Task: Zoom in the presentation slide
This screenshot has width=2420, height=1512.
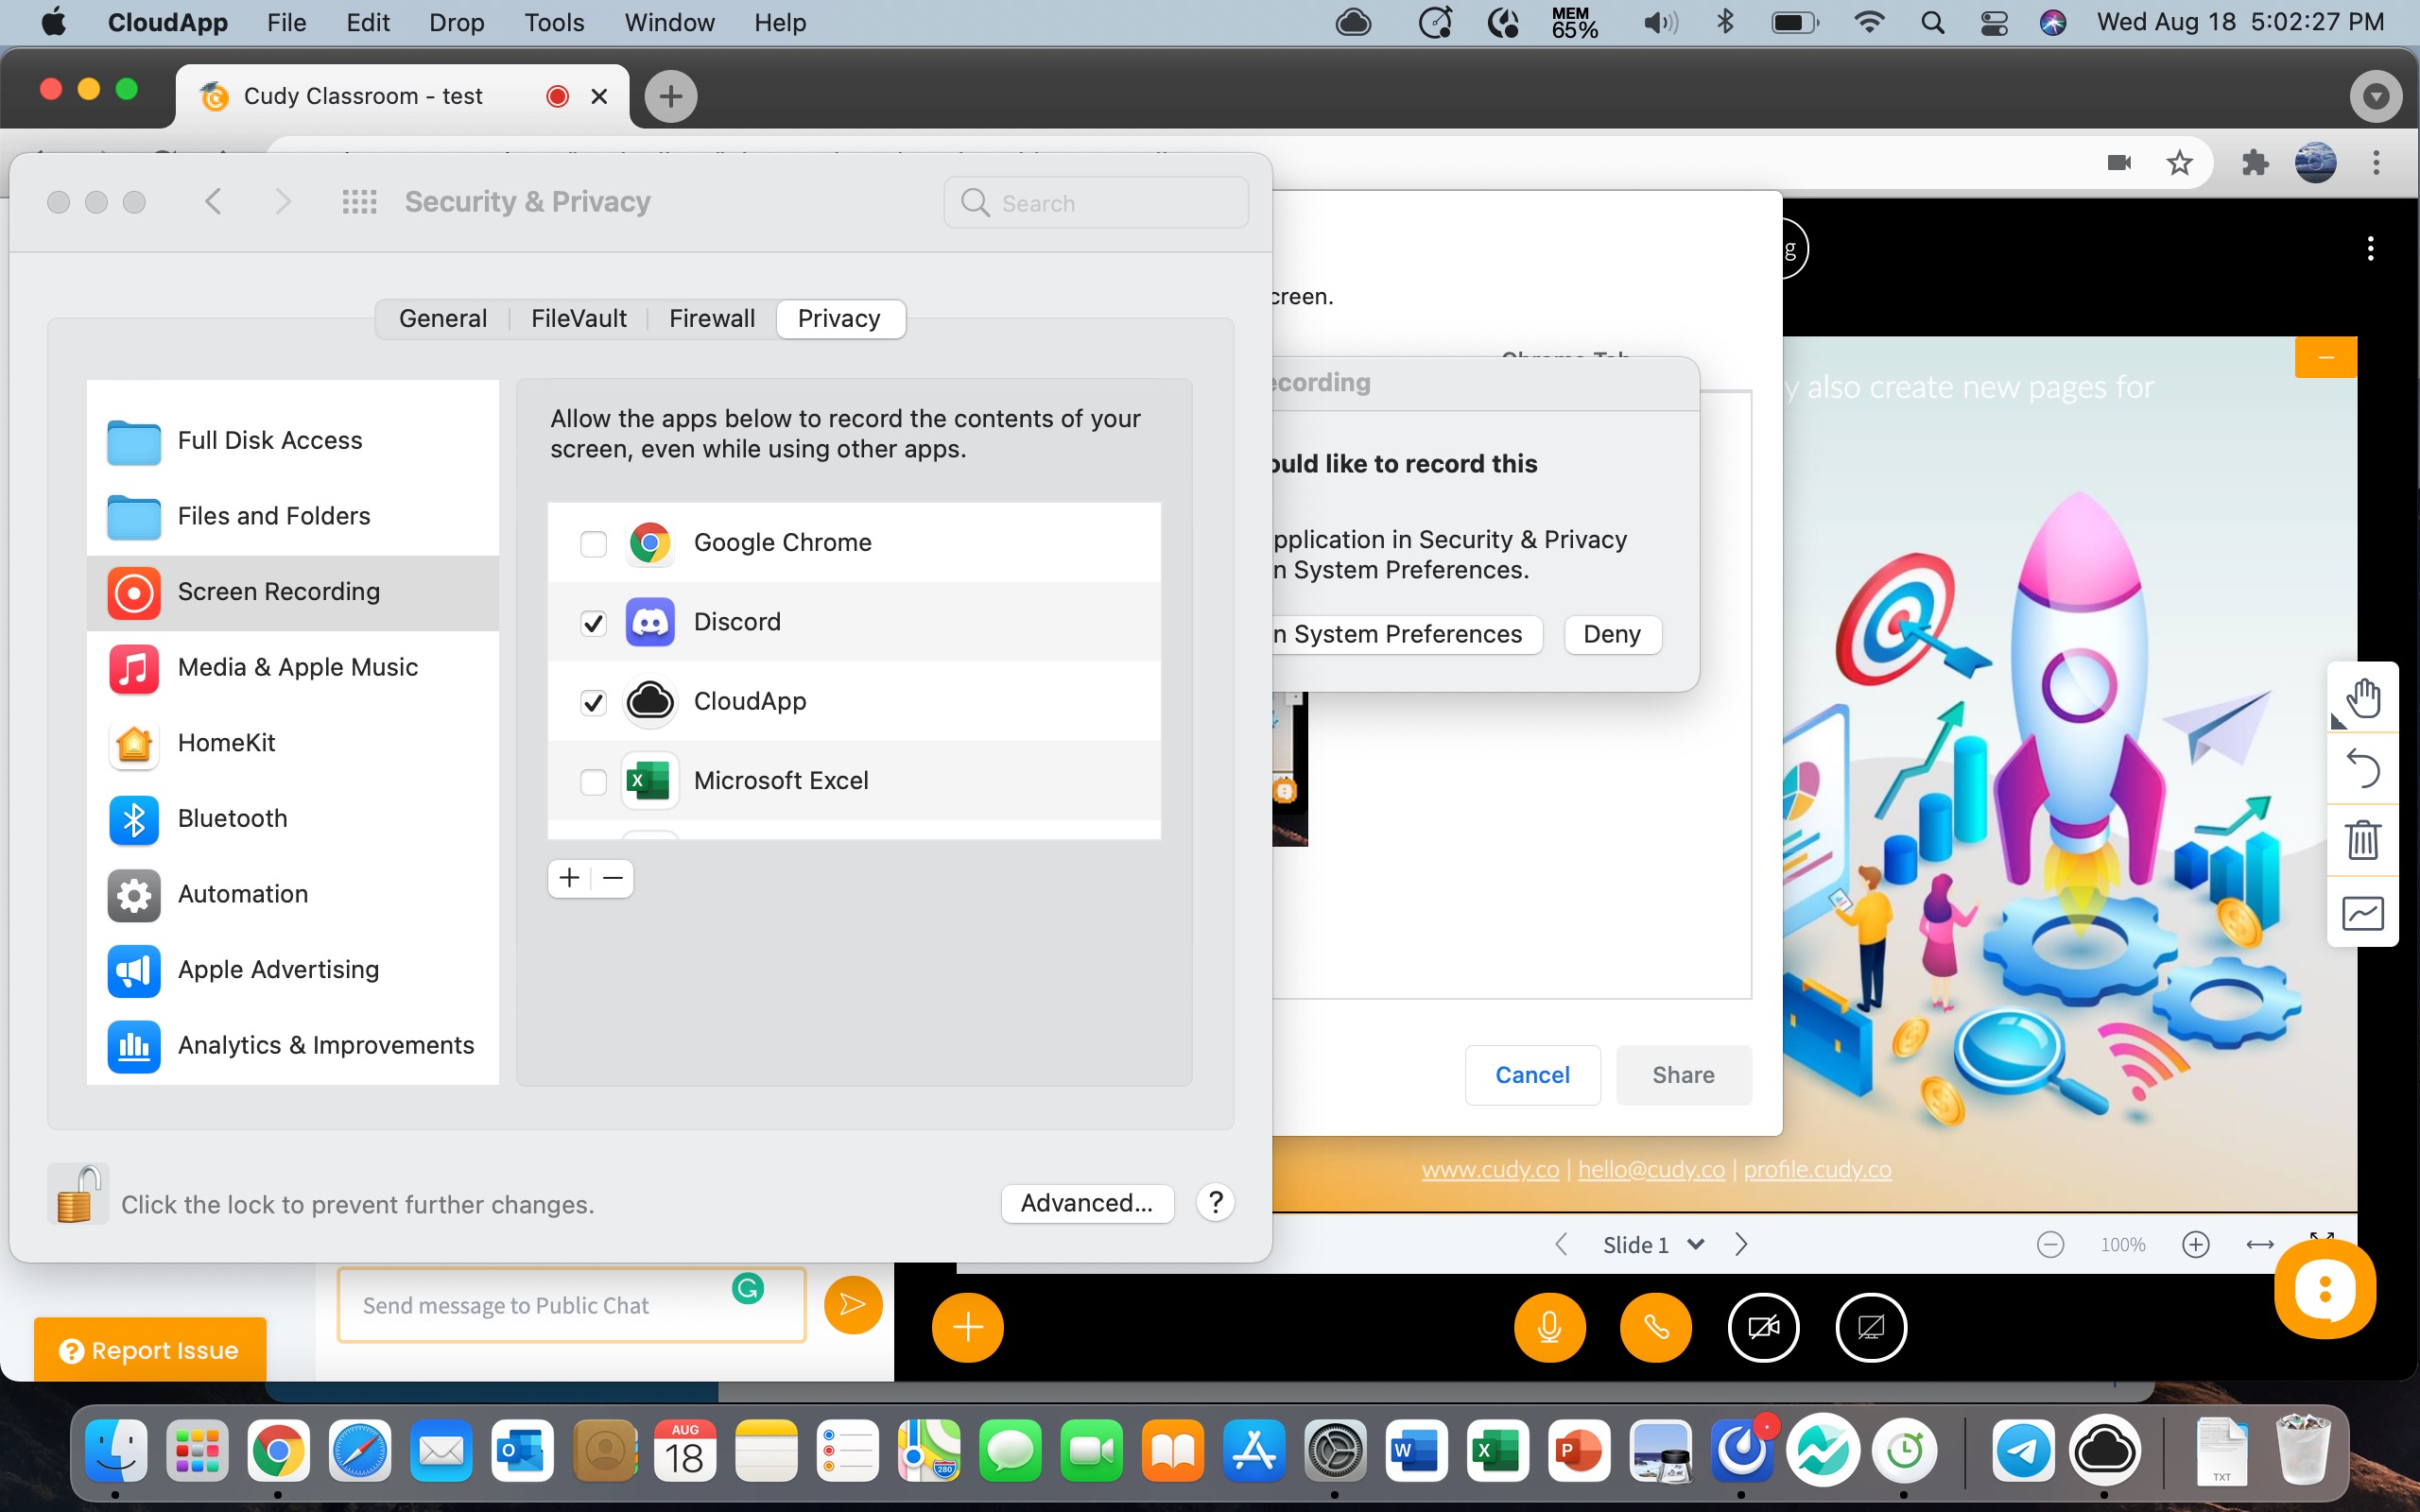Action: pos(2195,1244)
